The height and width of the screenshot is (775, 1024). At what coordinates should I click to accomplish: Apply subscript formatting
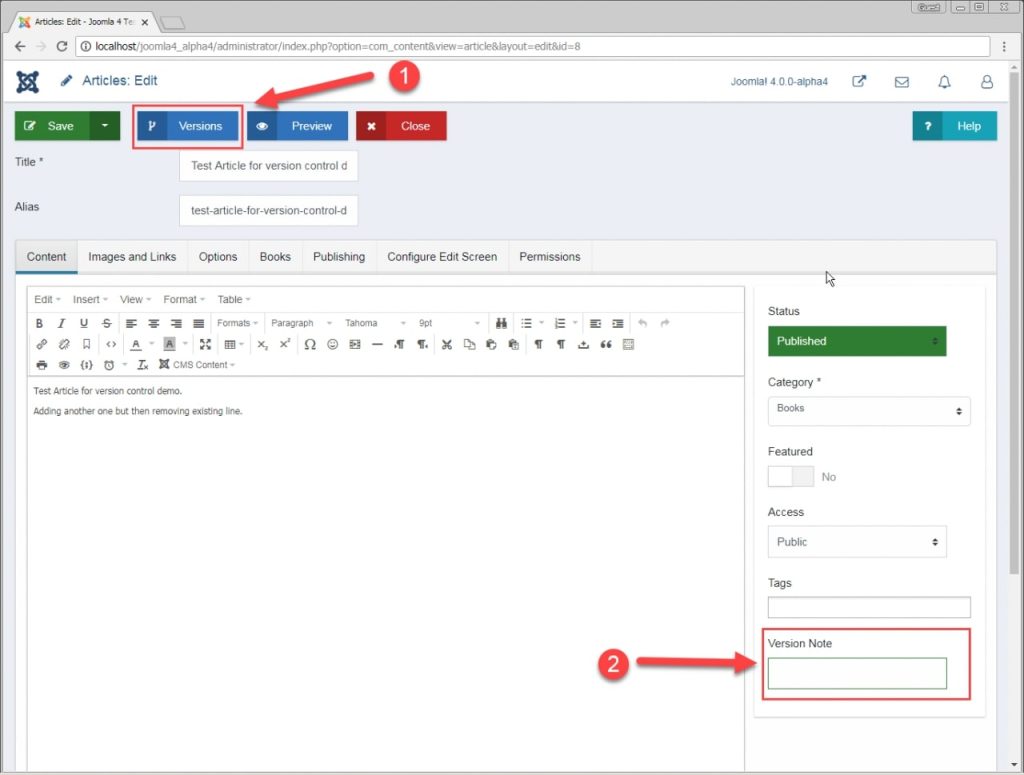tap(263, 344)
